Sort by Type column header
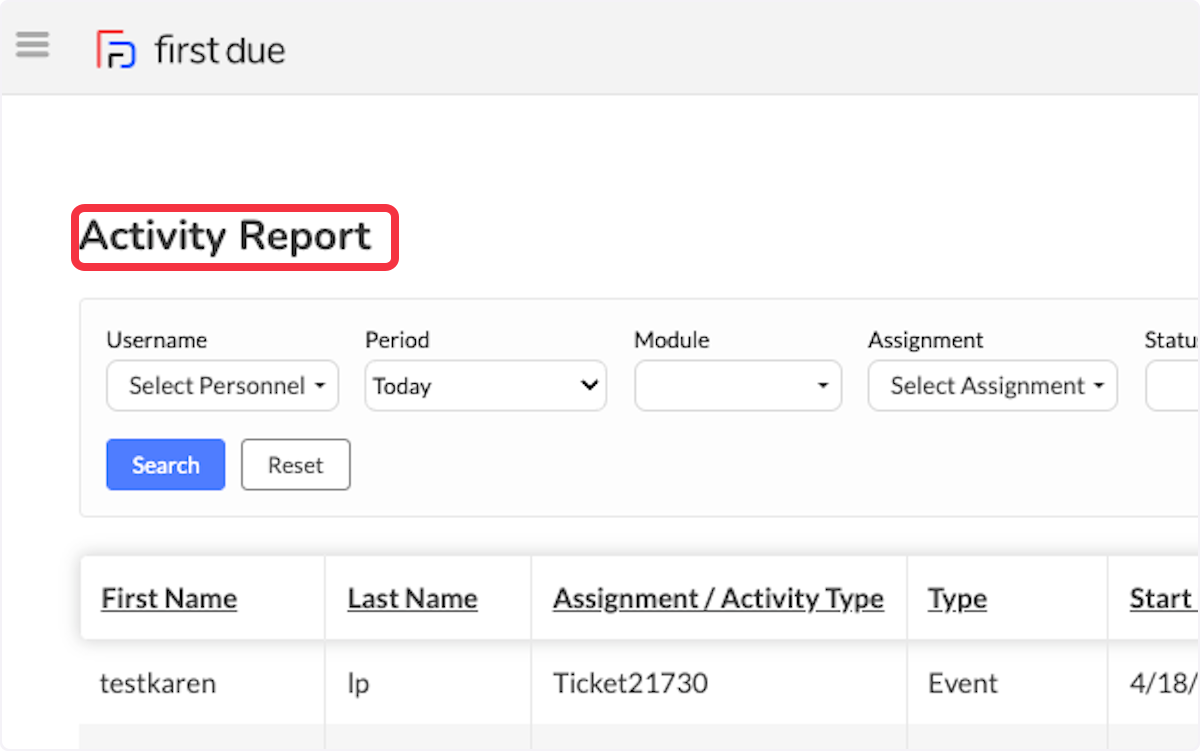The image size is (1200, 751). pos(957,599)
